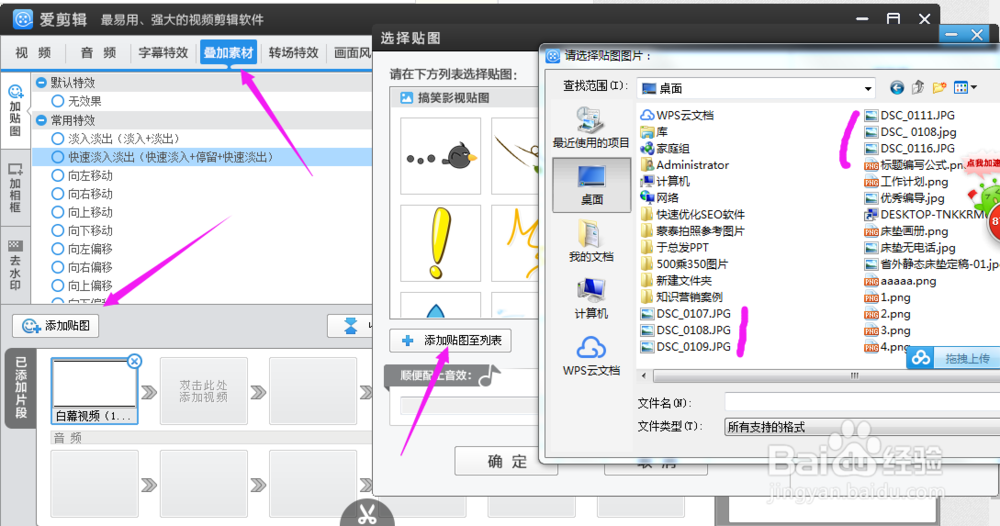Open the 500乘350图片 folder
The image size is (1000, 526).
(684, 264)
